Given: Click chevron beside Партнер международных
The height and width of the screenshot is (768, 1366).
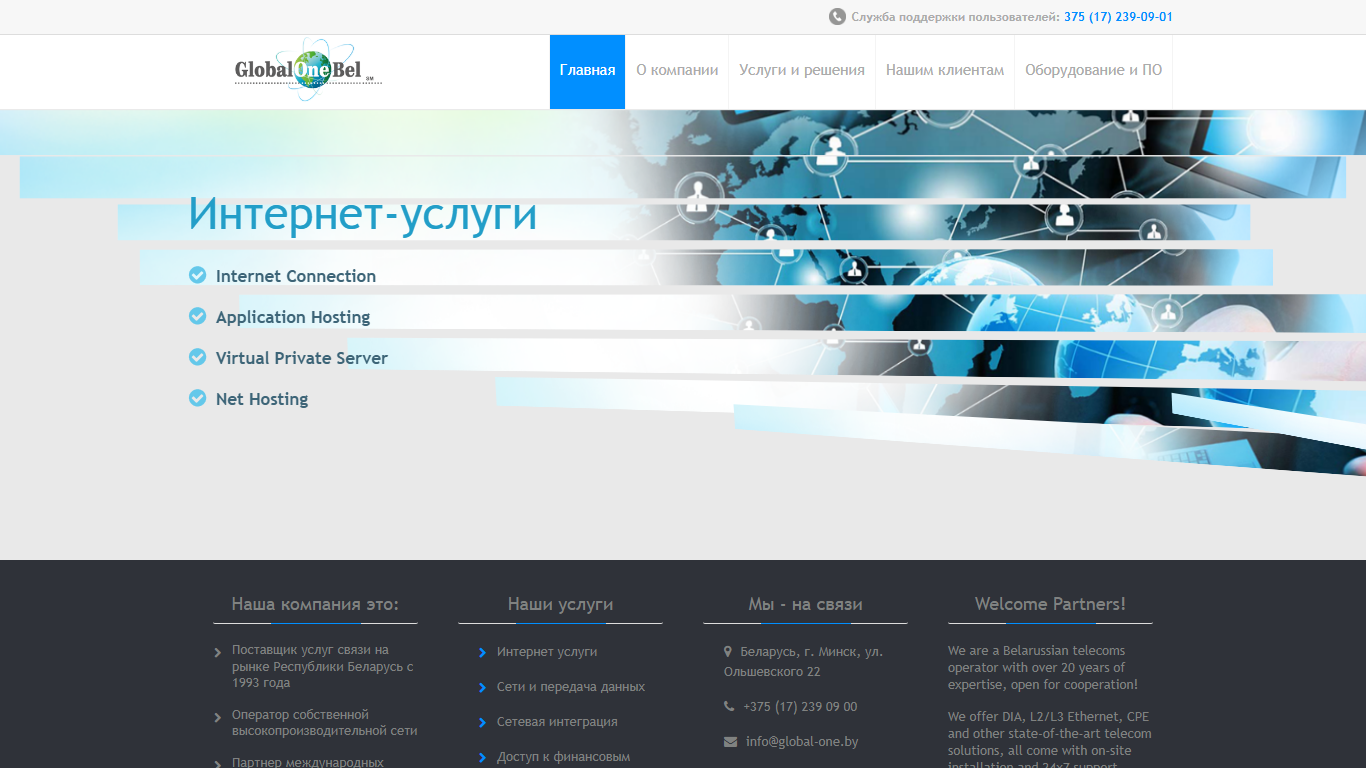Looking at the screenshot, I should click(x=218, y=764).
